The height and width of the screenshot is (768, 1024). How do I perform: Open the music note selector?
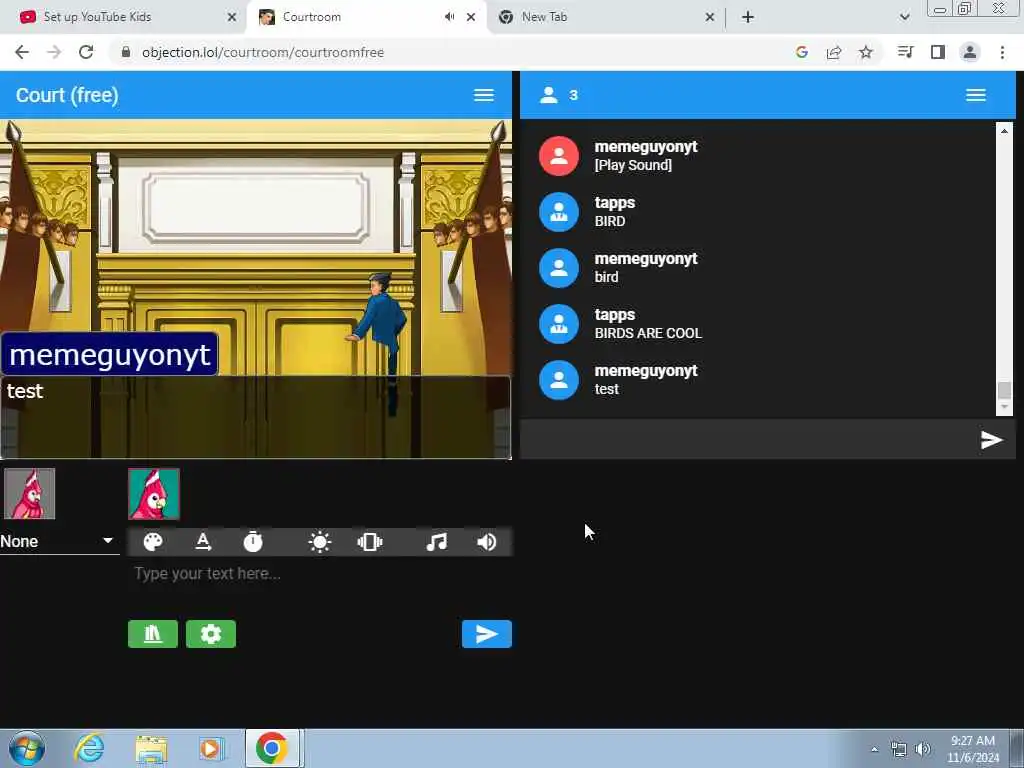point(436,542)
